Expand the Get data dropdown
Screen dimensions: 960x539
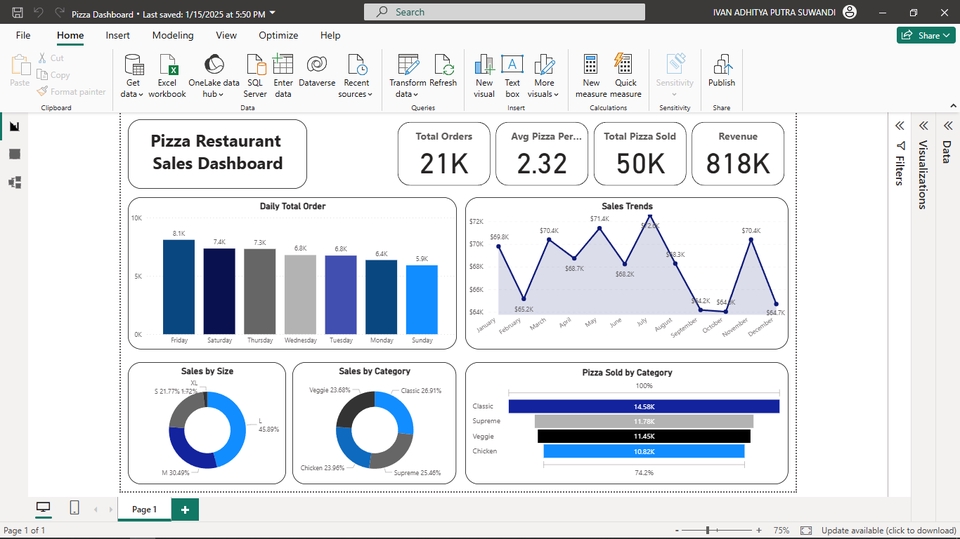tap(133, 94)
